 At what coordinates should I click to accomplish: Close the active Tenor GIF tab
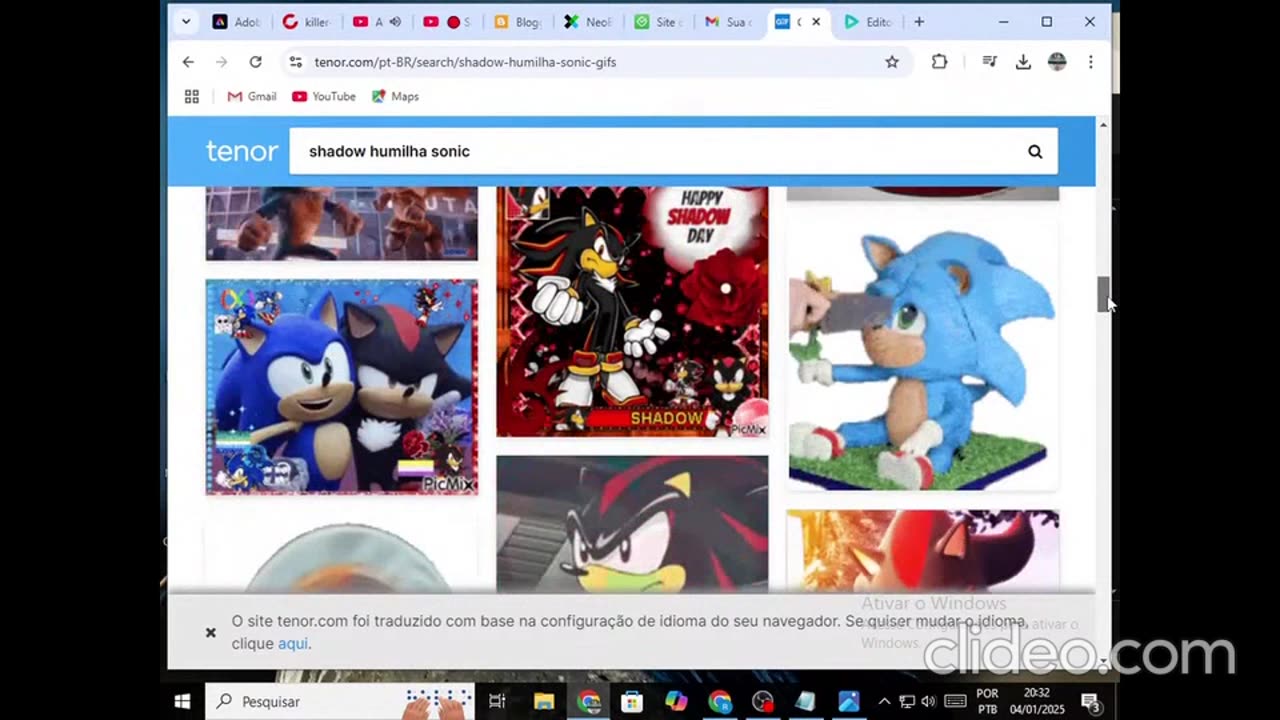tap(816, 21)
